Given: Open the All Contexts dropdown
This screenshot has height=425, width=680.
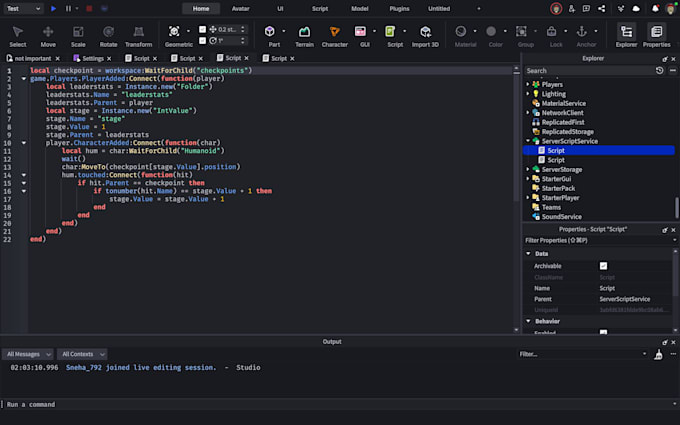Looking at the screenshot, I should pos(82,354).
